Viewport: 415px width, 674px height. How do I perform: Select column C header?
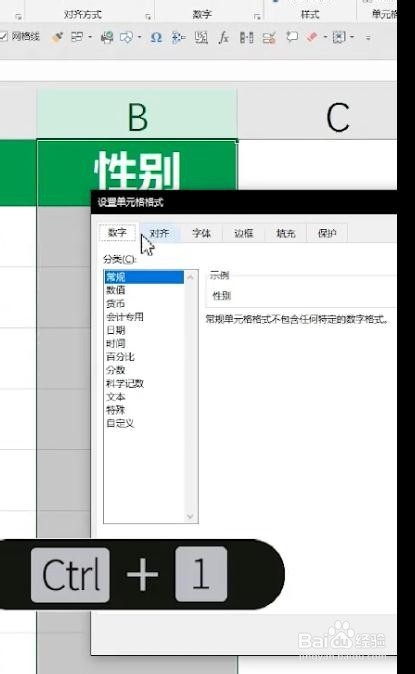pos(317,114)
